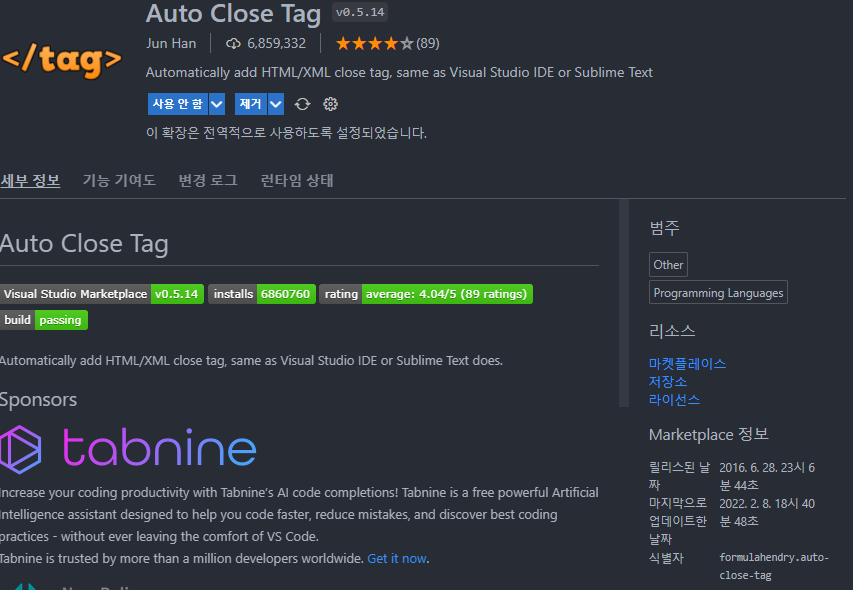Image resolution: width=853 pixels, height=590 pixels.
Task: Click the rating average 4.04/5 badge
Action: coord(426,294)
